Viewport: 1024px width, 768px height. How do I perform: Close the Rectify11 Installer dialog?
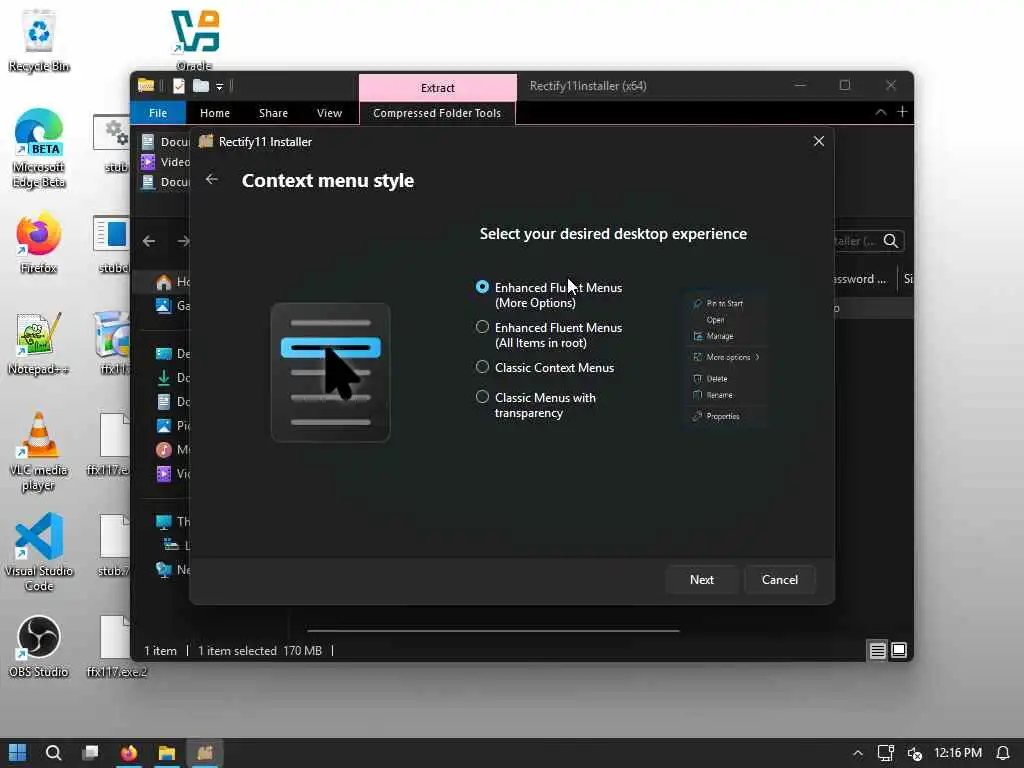[818, 141]
